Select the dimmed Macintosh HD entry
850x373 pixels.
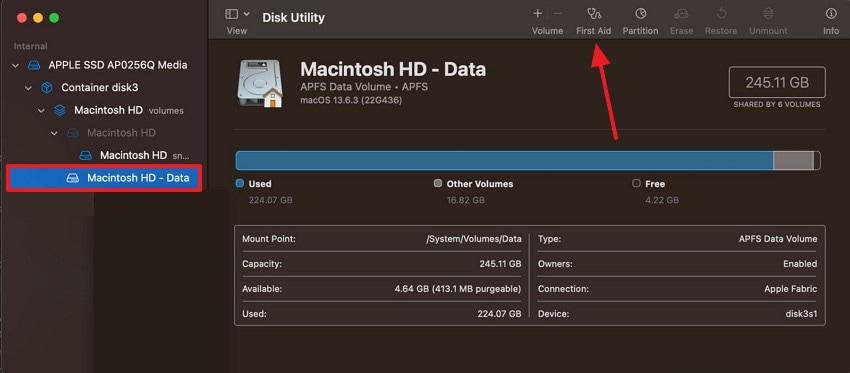tap(121, 133)
